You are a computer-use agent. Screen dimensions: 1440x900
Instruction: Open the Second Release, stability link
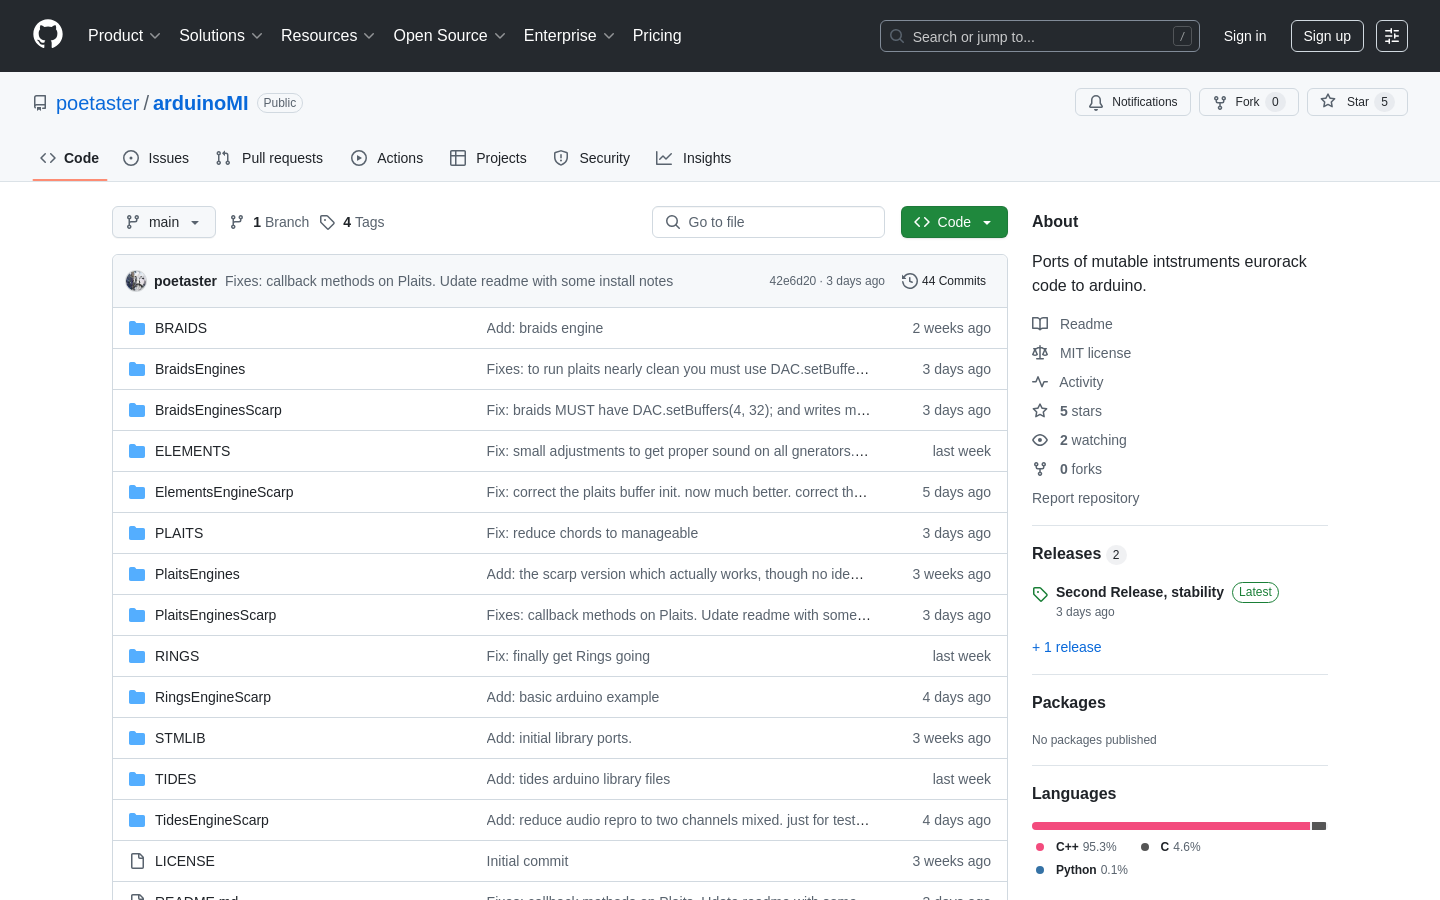(1140, 592)
